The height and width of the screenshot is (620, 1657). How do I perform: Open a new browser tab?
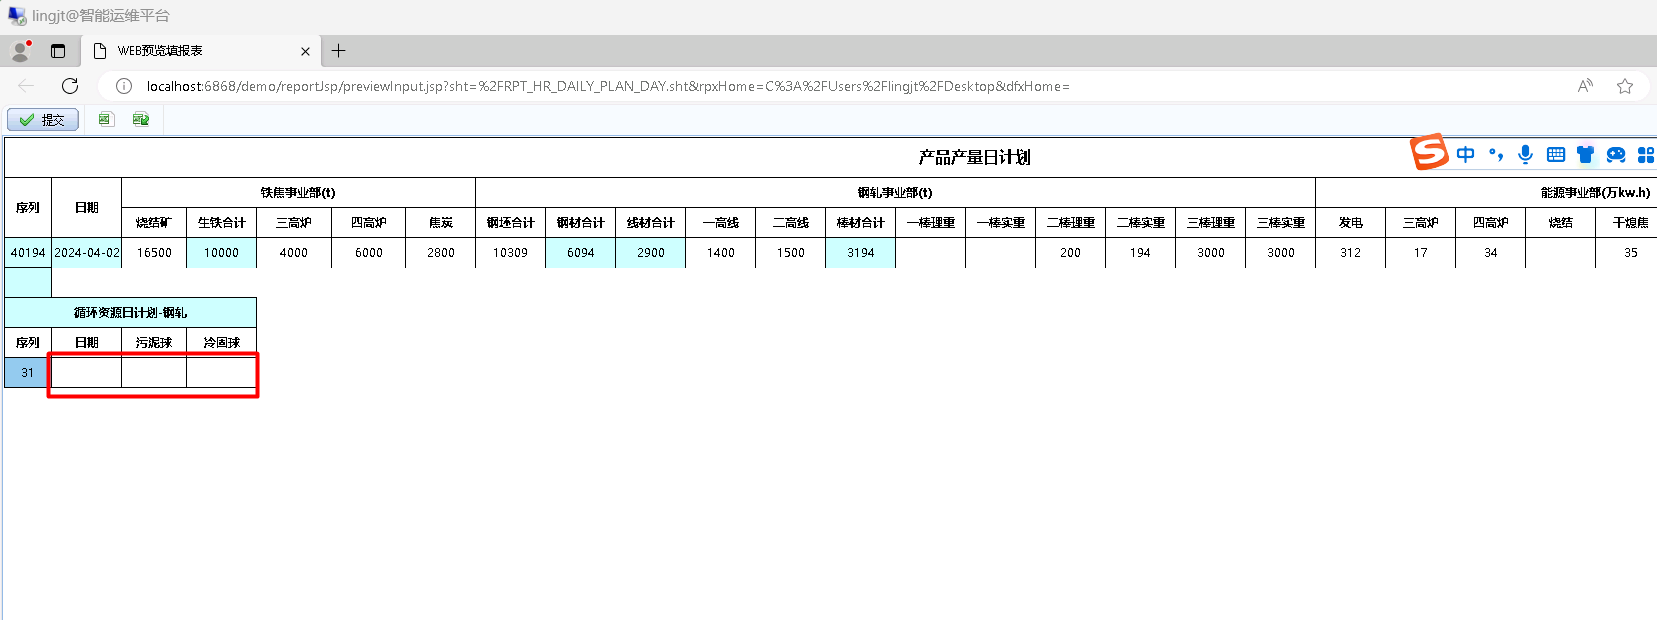339,51
